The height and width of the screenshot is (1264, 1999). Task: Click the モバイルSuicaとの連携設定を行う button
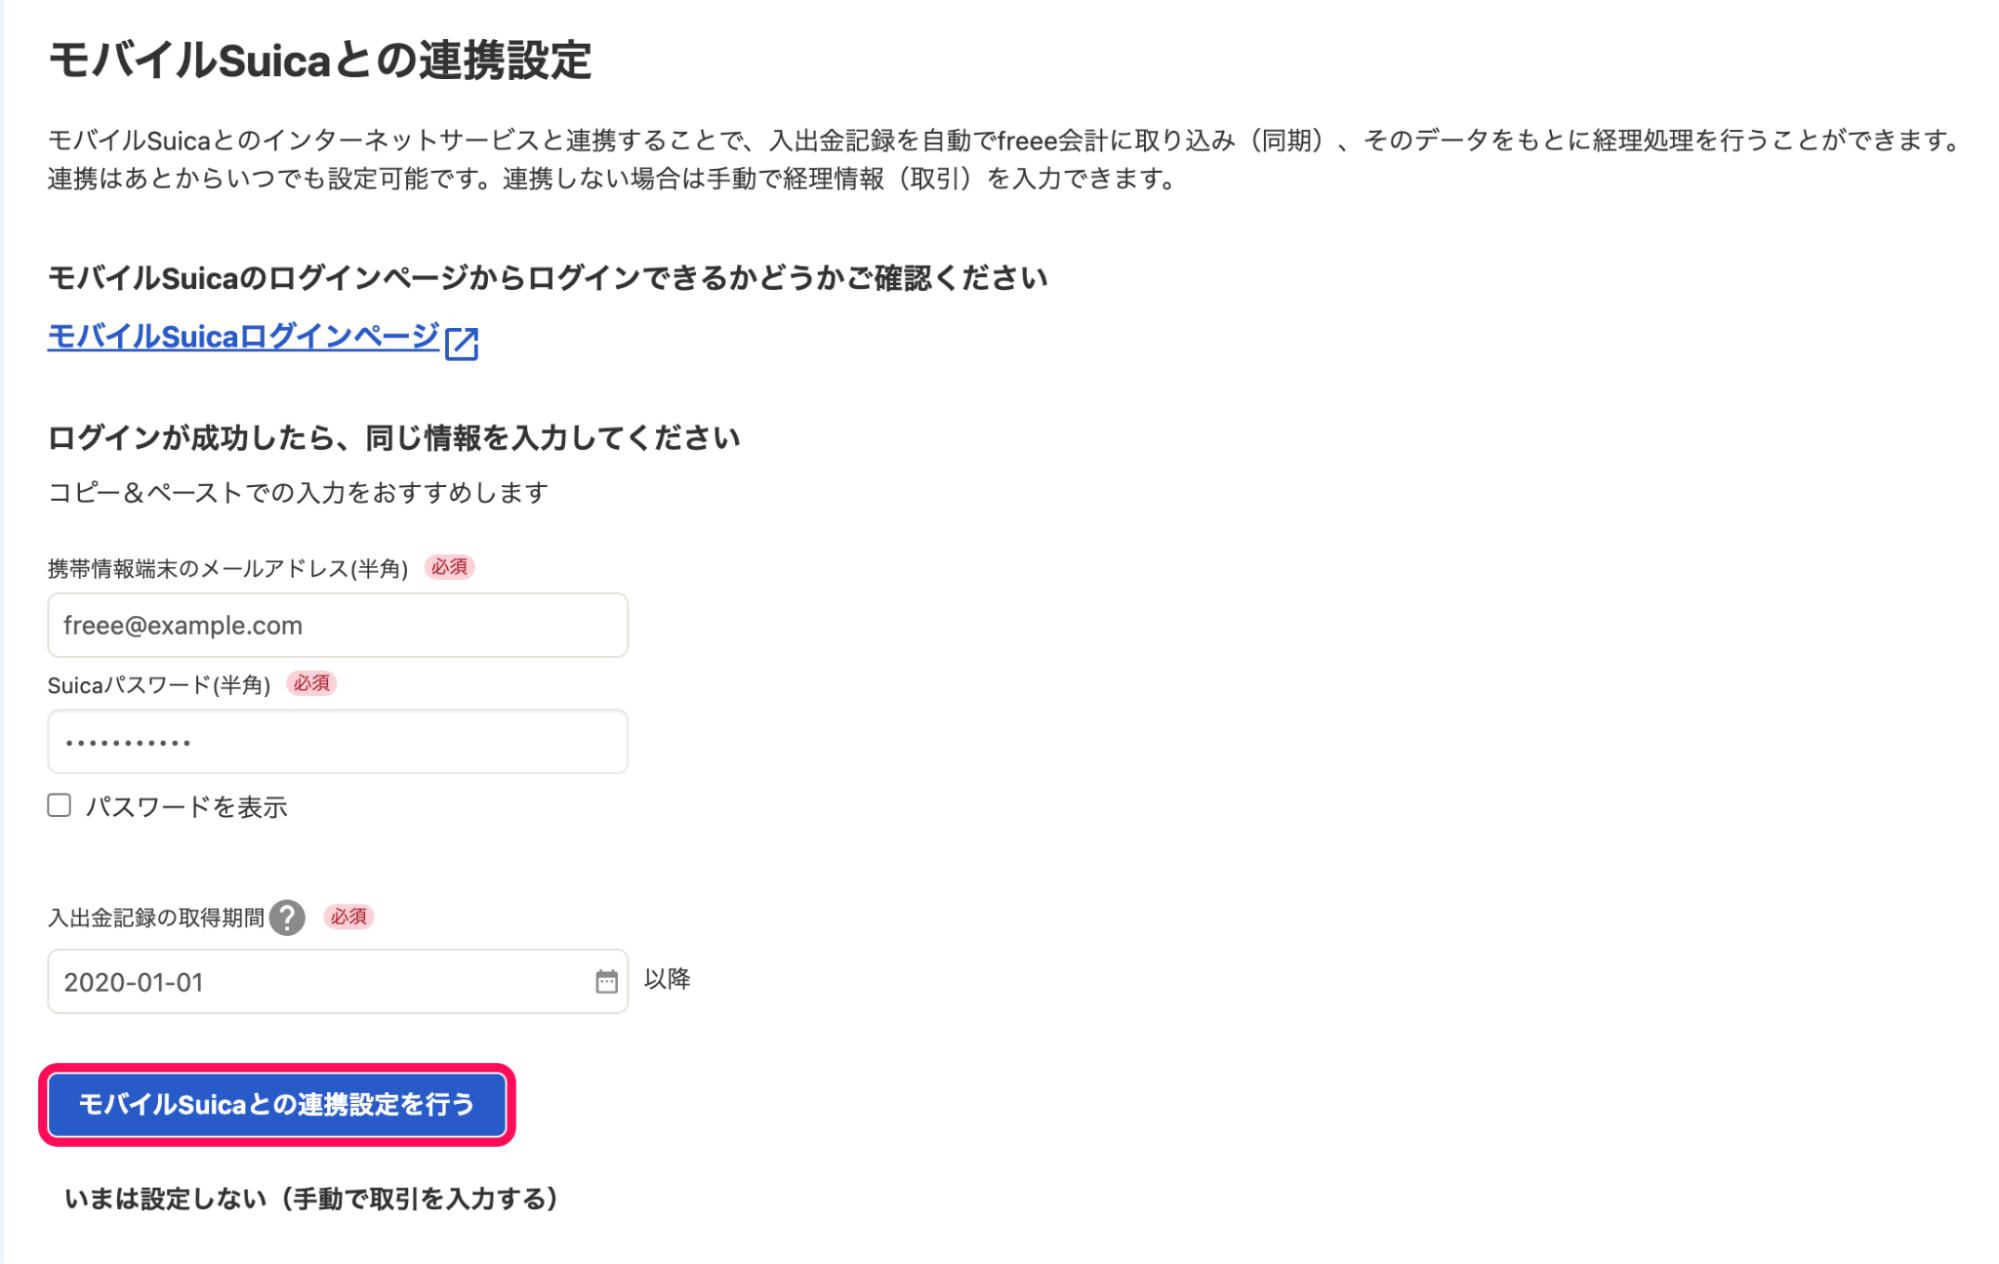point(277,1104)
